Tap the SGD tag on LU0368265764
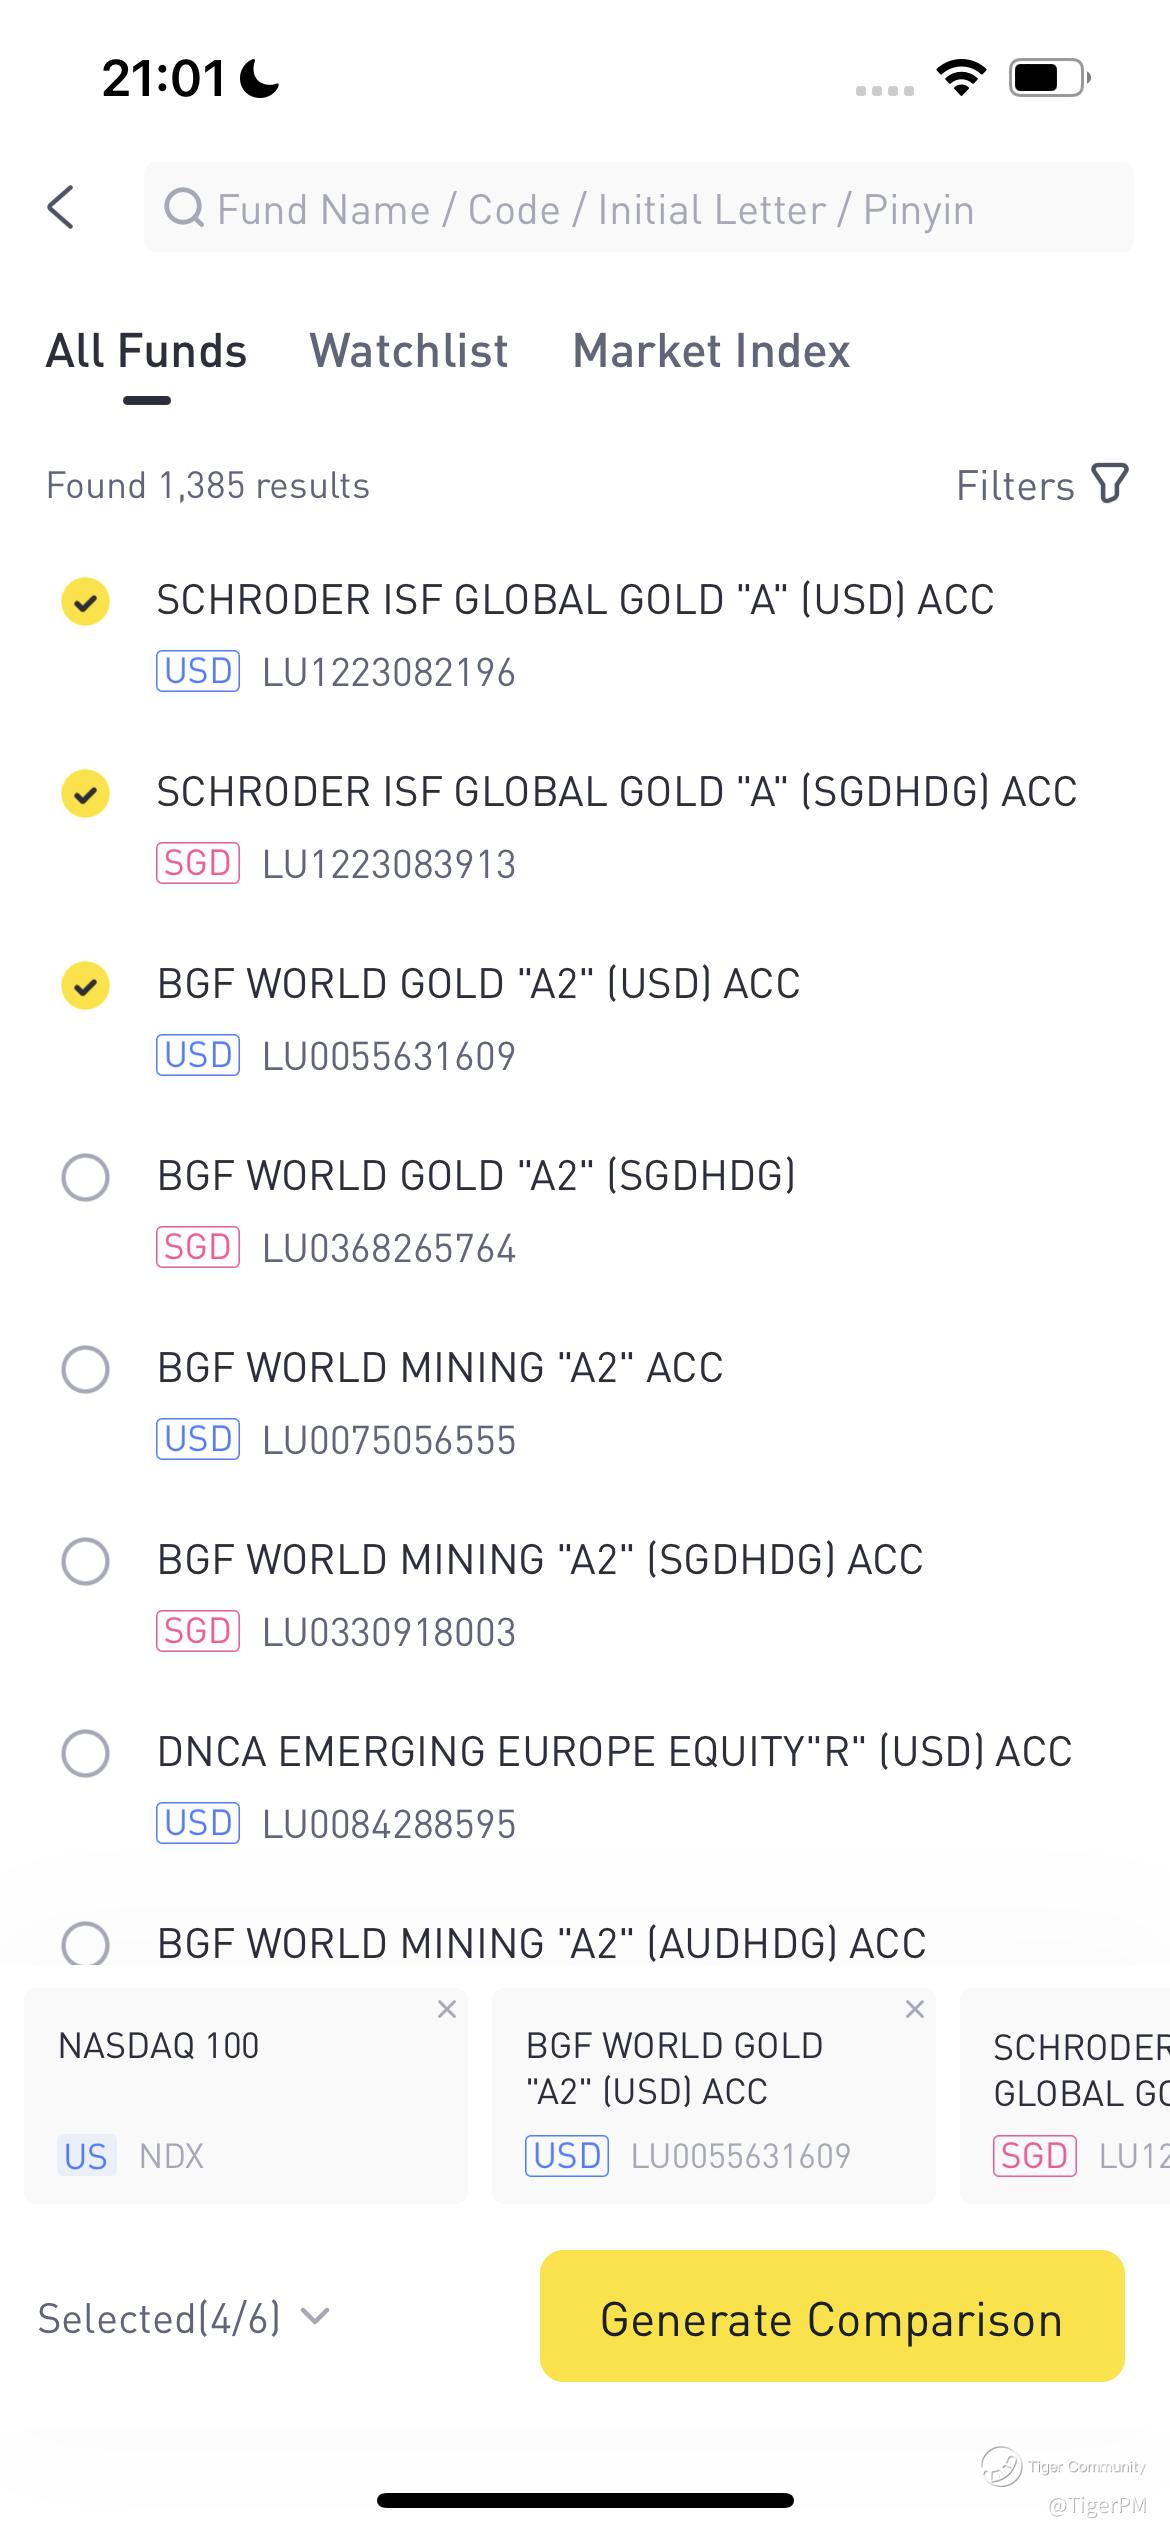The image size is (1170, 2532). [198, 1247]
